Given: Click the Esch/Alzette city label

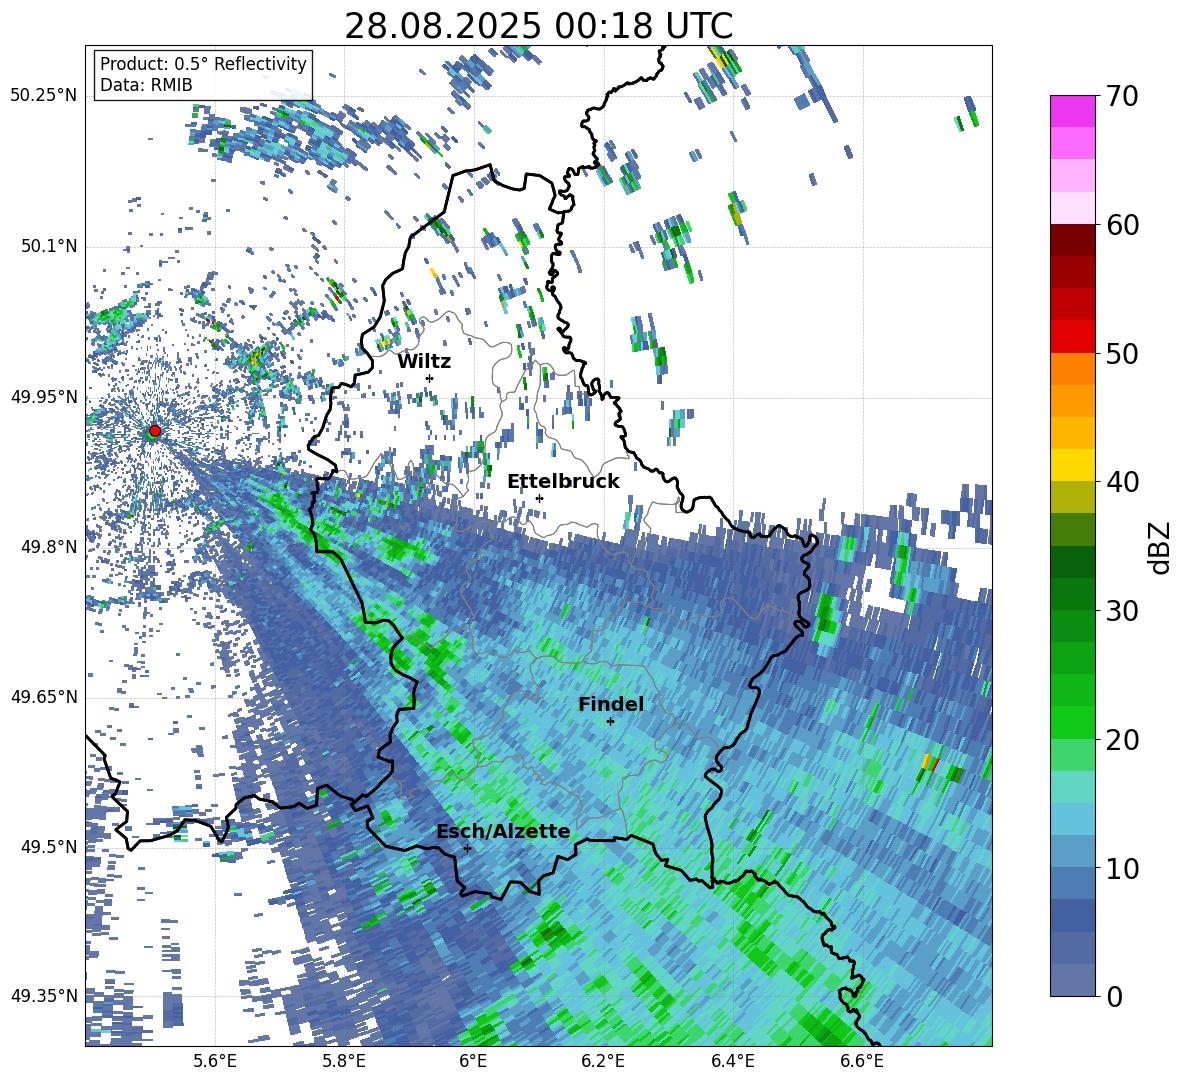Looking at the screenshot, I should pyautogui.click(x=503, y=831).
